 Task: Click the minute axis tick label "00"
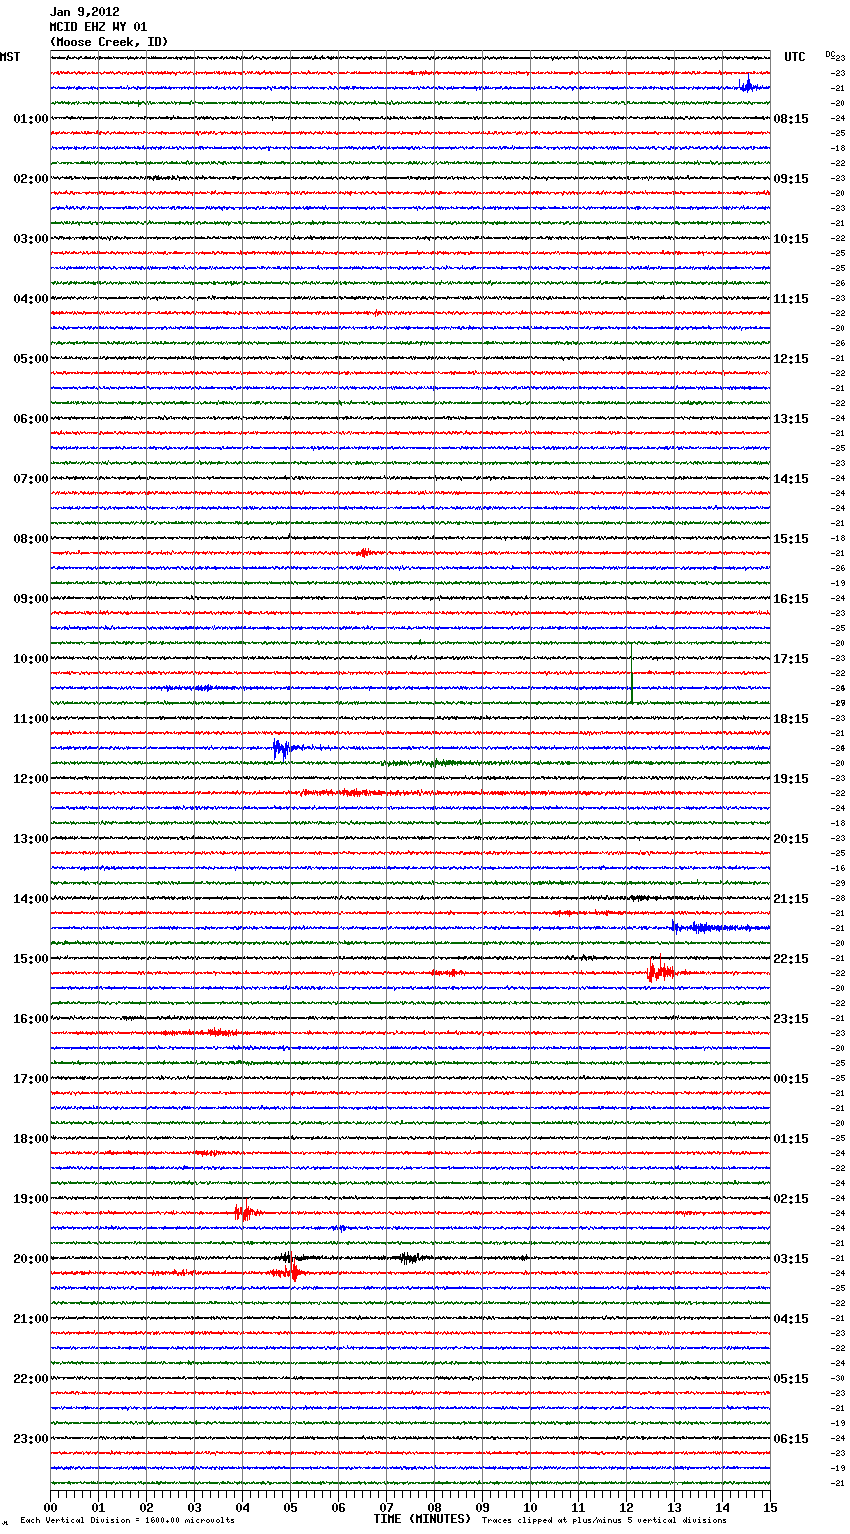coord(50,1507)
